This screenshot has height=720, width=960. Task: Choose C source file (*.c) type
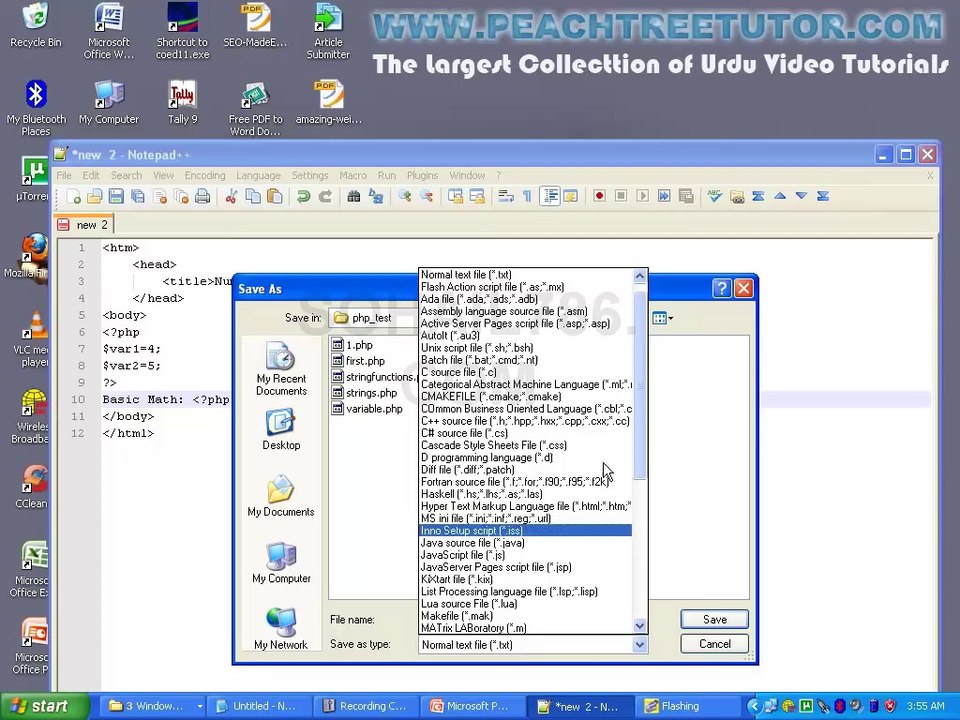pos(525,372)
